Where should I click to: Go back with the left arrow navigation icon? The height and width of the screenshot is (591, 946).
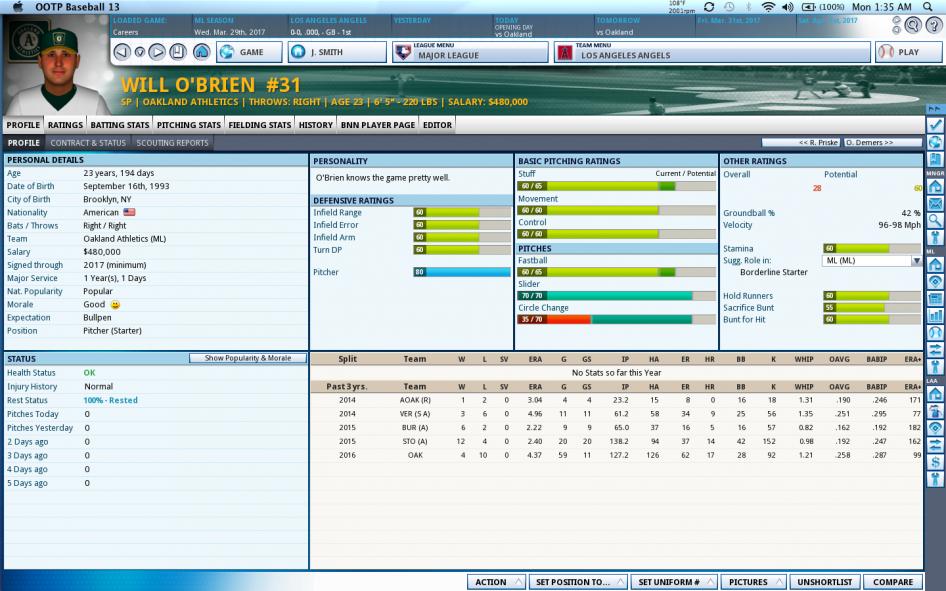[x=122, y=52]
